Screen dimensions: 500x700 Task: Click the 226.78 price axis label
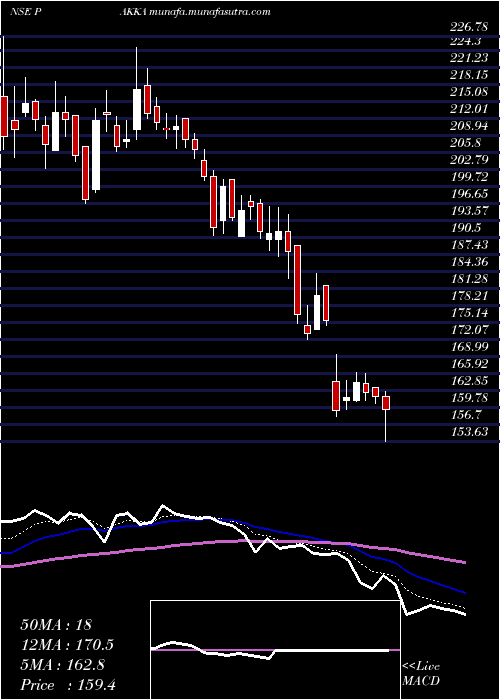click(468, 27)
